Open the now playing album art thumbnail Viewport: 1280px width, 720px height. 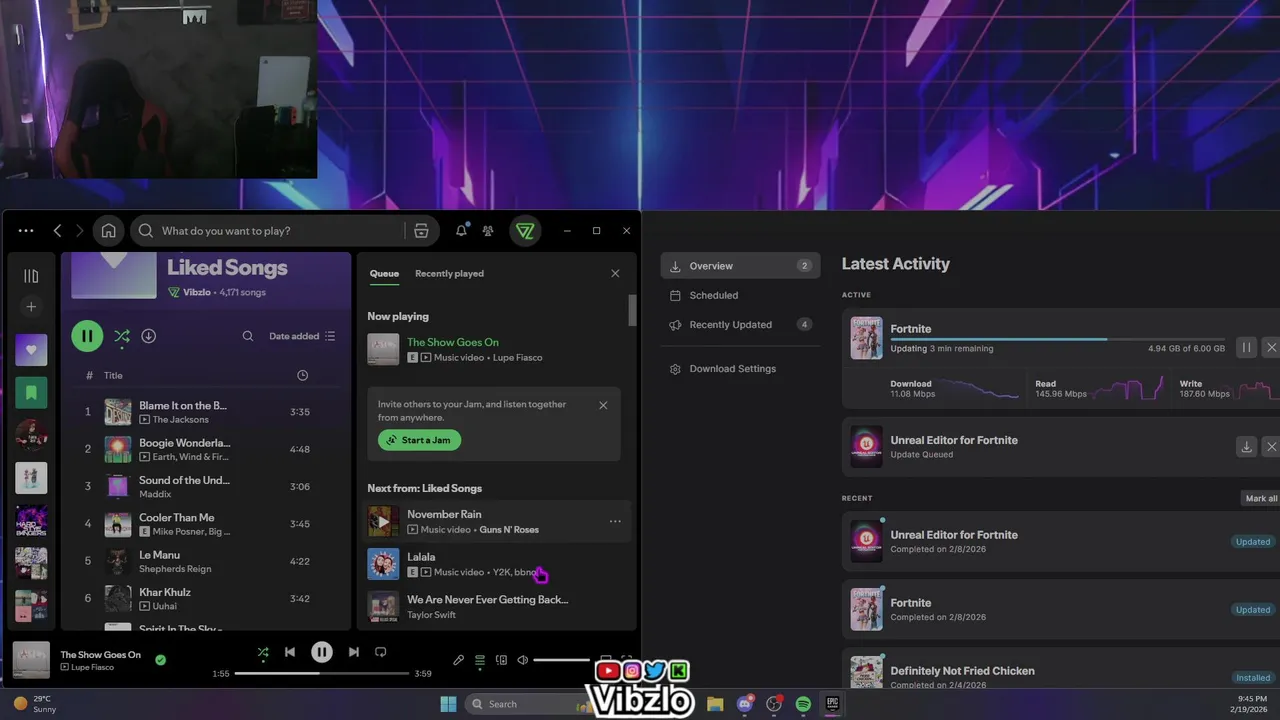click(x=31, y=660)
